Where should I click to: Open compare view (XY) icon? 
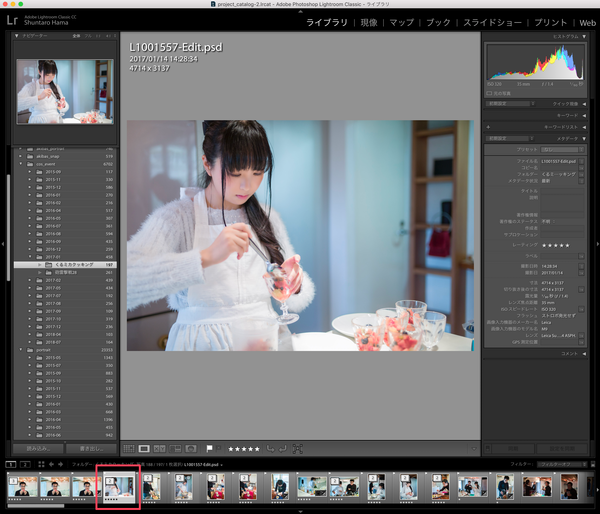(160, 449)
